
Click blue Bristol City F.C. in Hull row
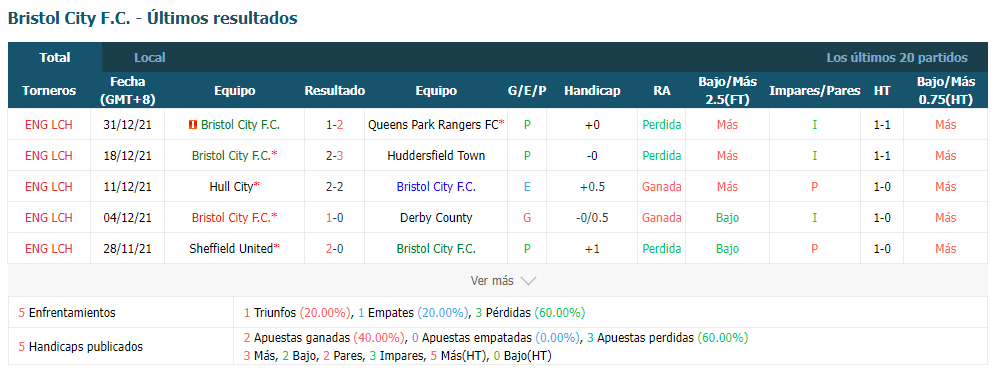click(436, 187)
